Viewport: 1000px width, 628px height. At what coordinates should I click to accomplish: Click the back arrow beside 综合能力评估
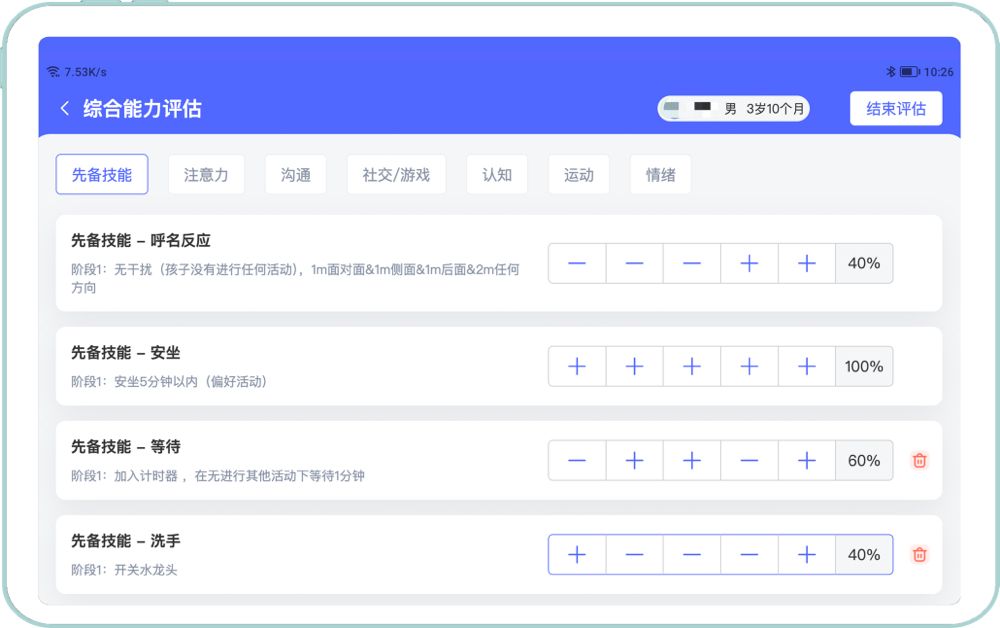[x=65, y=109]
